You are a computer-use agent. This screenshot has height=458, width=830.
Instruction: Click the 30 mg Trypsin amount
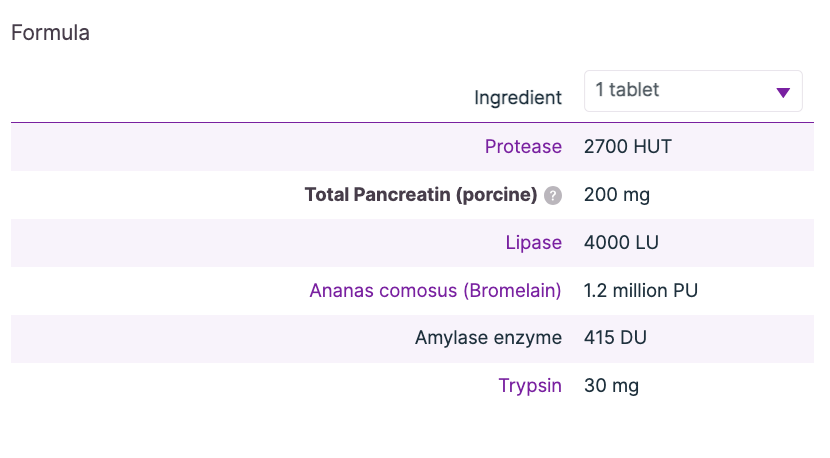(611, 385)
